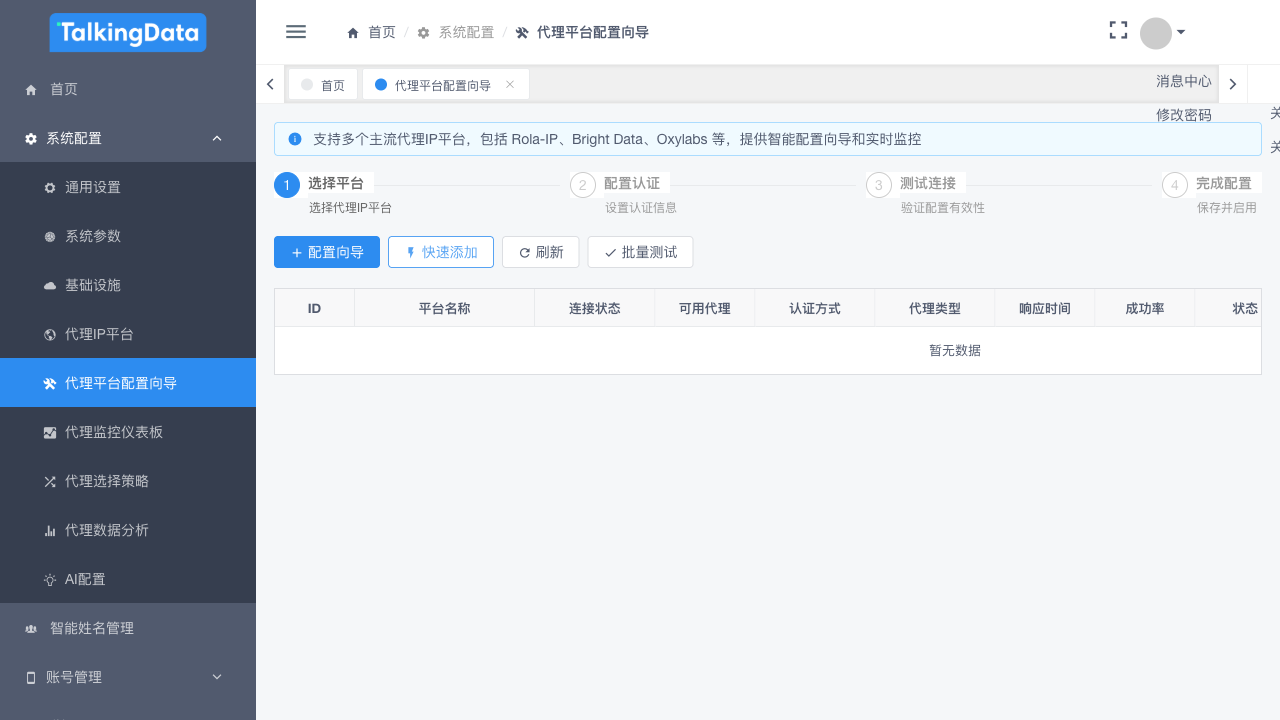This screenshot has width=1280, height=720.
Task: Open 通用设置 in sidebar
Action: pyautogui.click(x=93, y=187)
